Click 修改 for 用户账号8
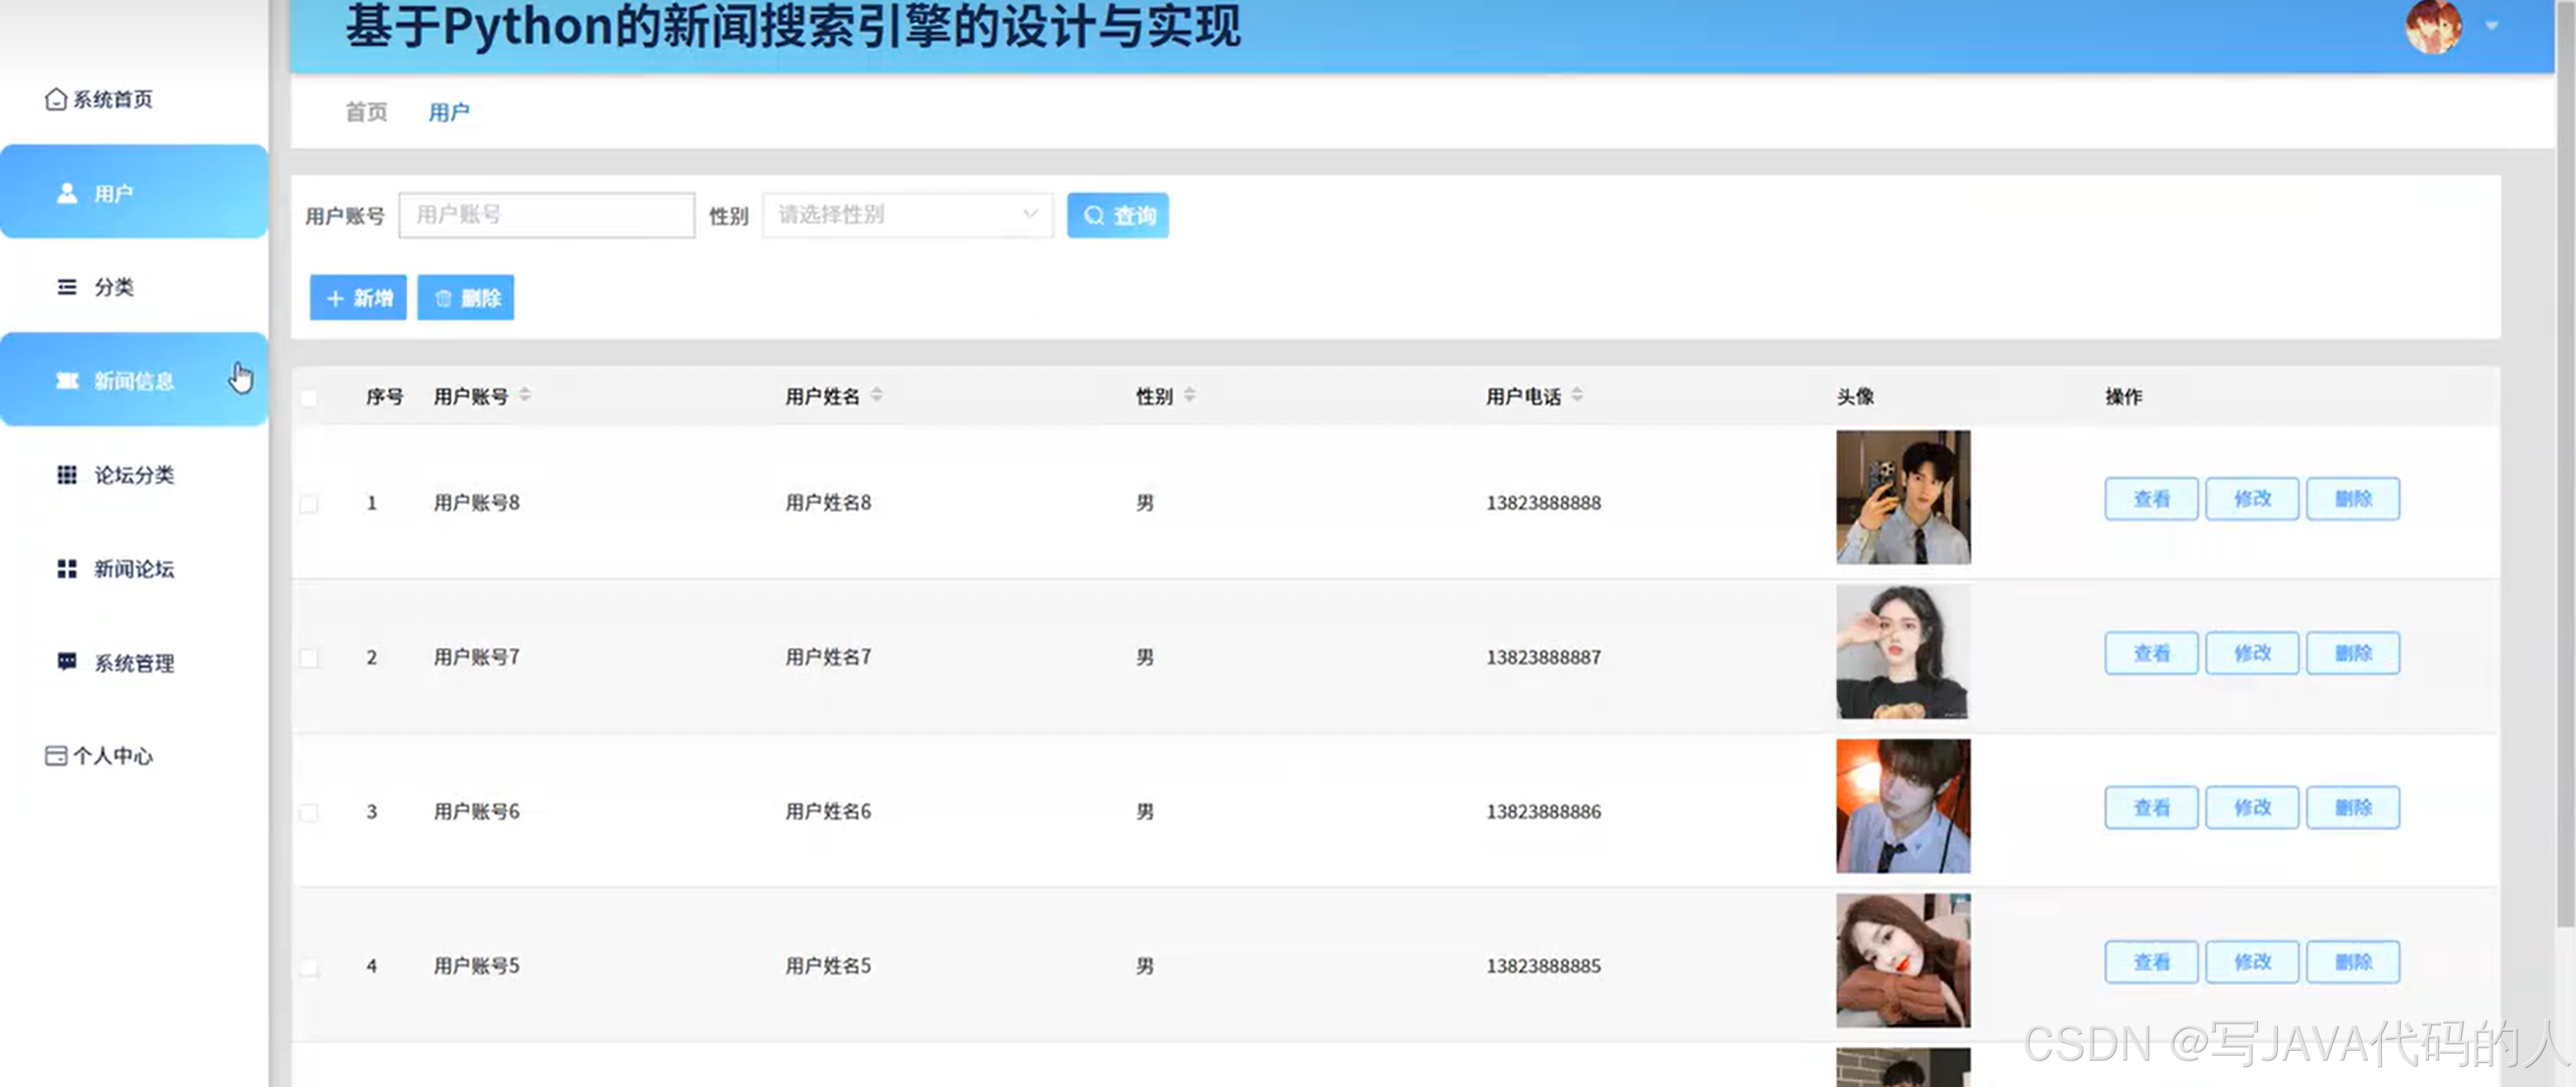The width and height of the screenshot is (2576, 1087). tap(2253, 499)
